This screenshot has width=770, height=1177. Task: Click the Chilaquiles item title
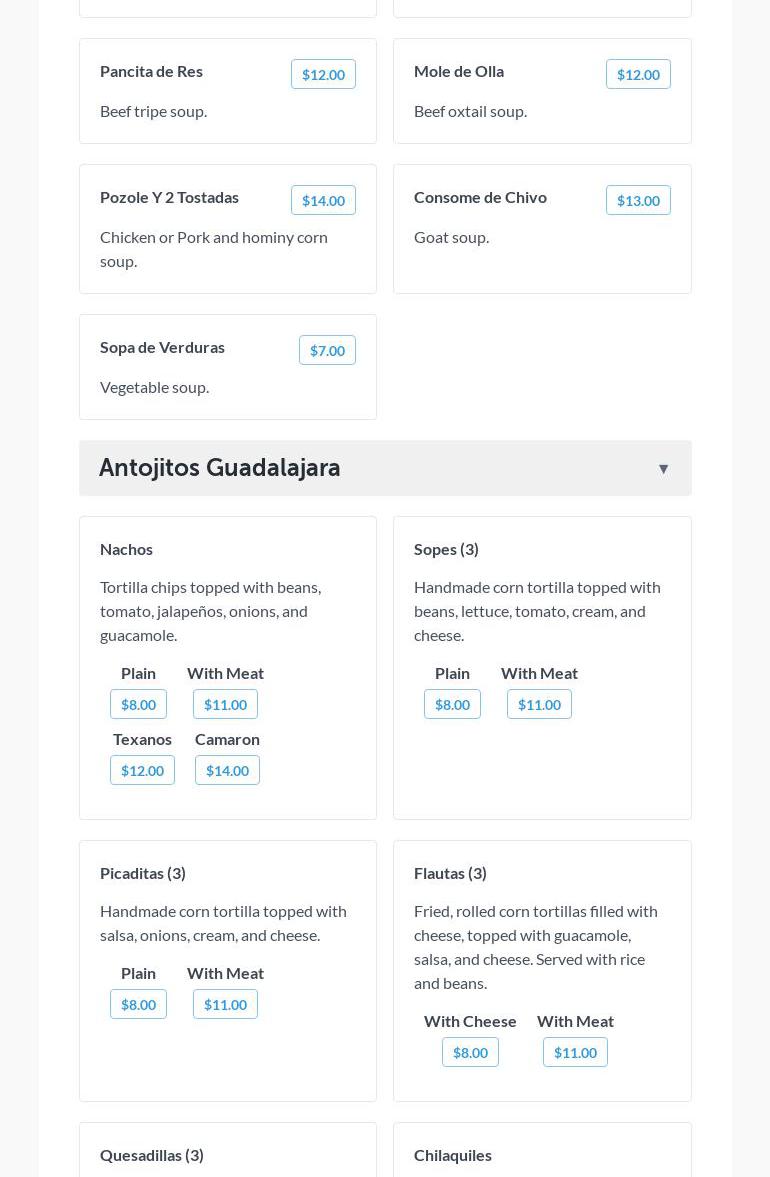pyautogui.click(x=453, y=1155)
